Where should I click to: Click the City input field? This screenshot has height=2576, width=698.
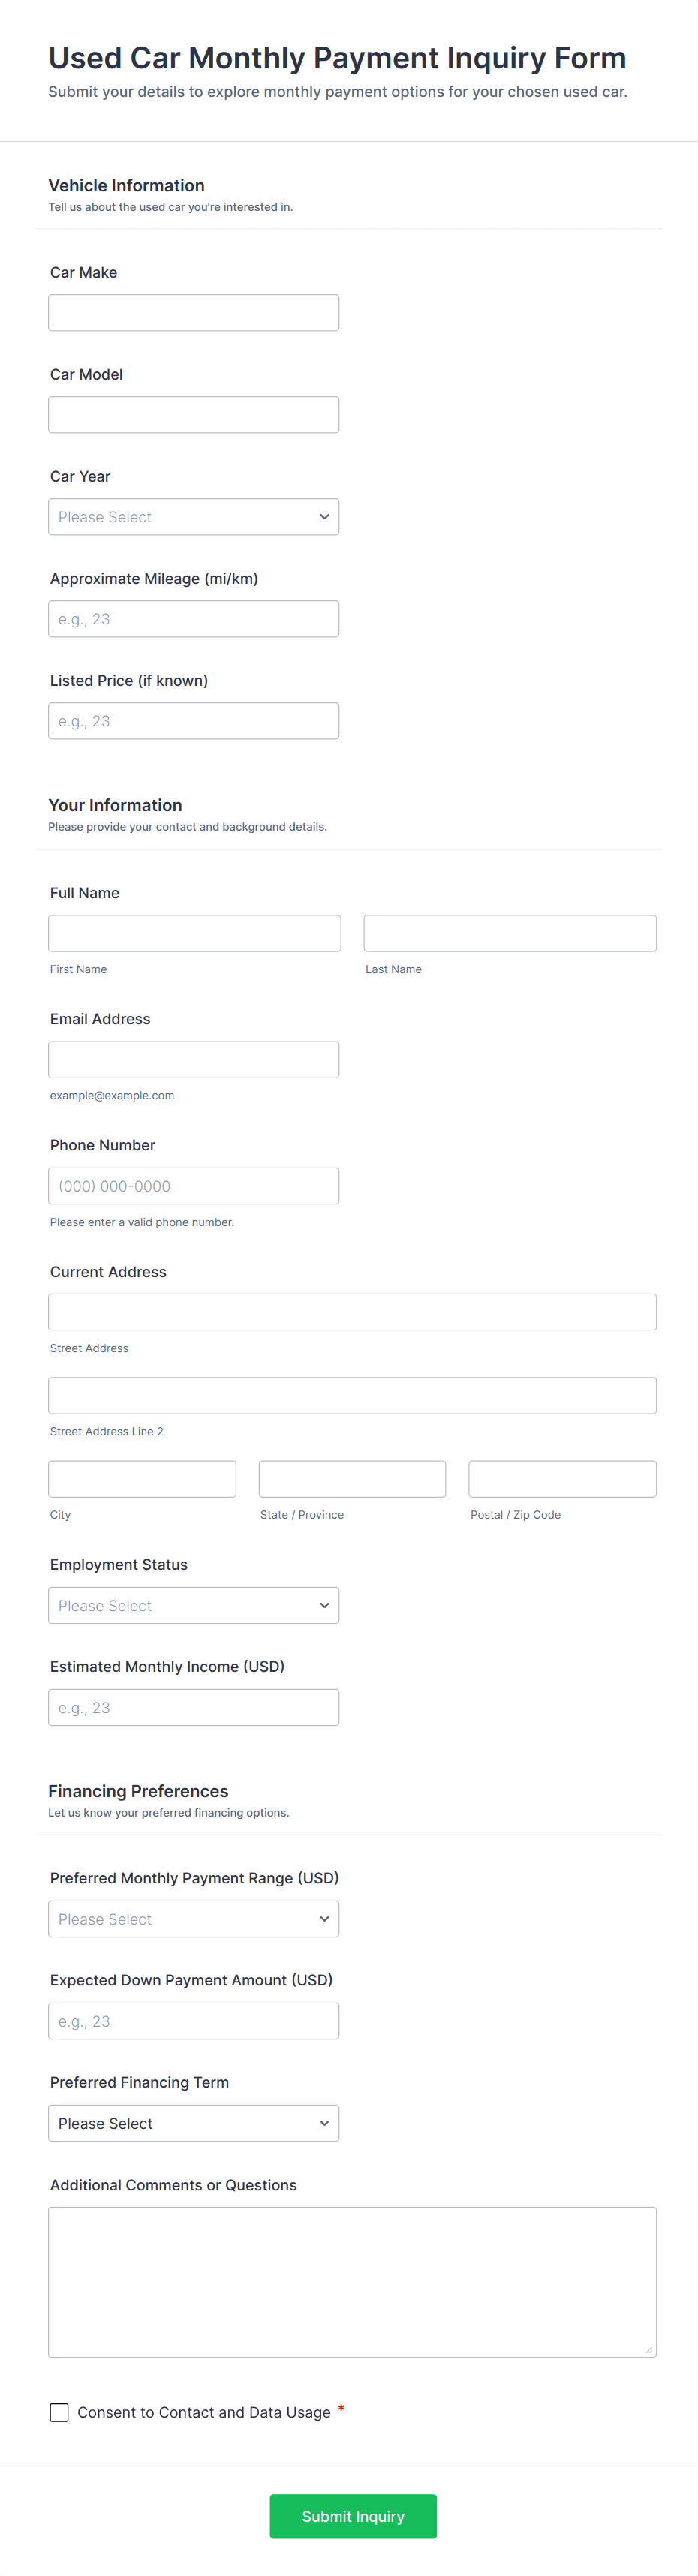(x=142, y=1479)
